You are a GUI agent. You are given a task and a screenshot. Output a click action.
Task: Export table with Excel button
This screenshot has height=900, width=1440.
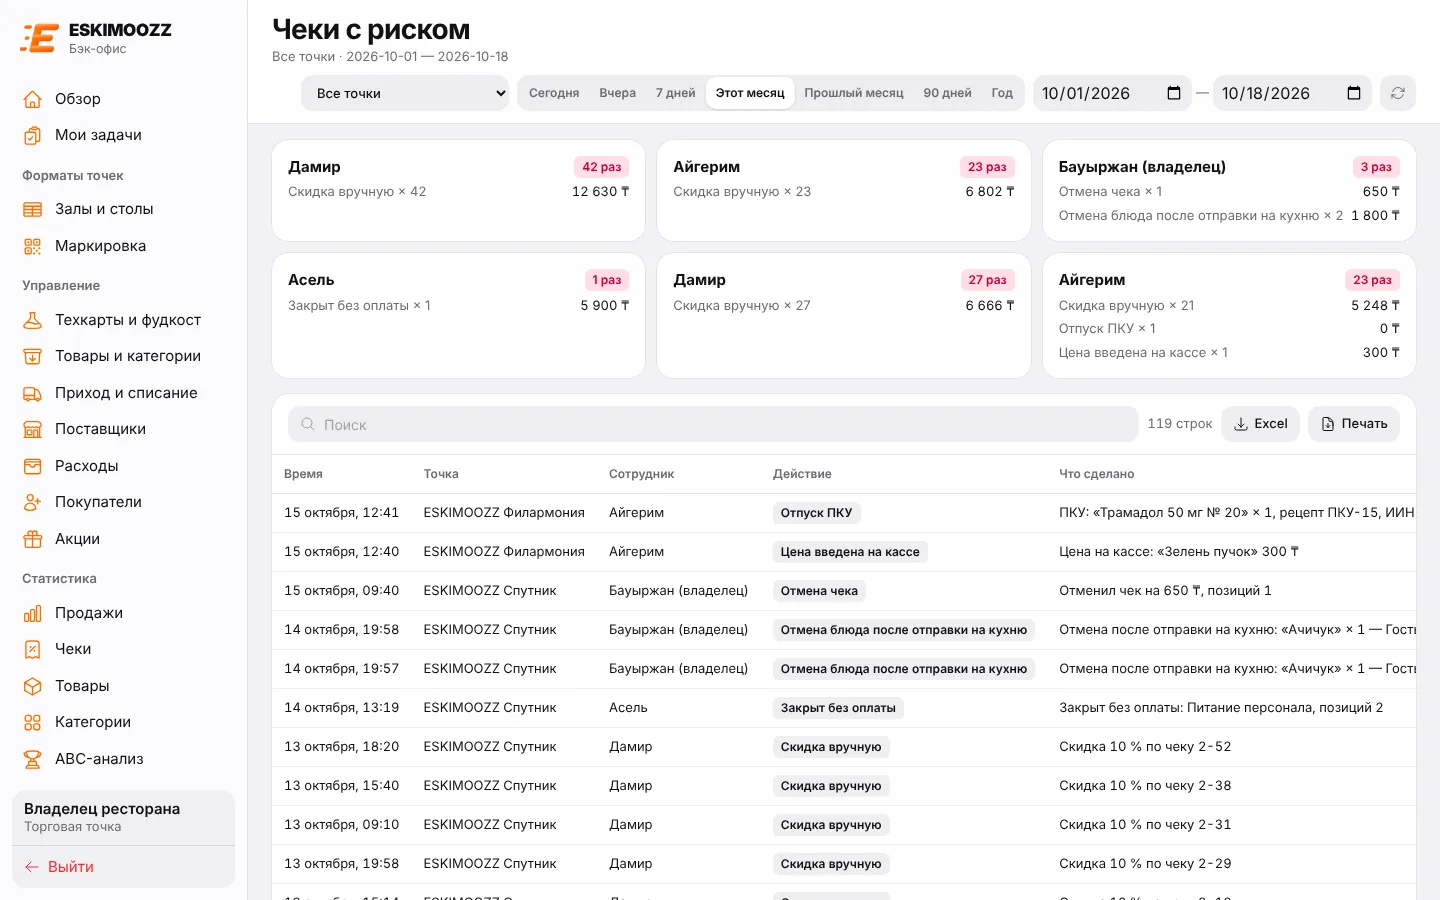[x=1260, y=424]
